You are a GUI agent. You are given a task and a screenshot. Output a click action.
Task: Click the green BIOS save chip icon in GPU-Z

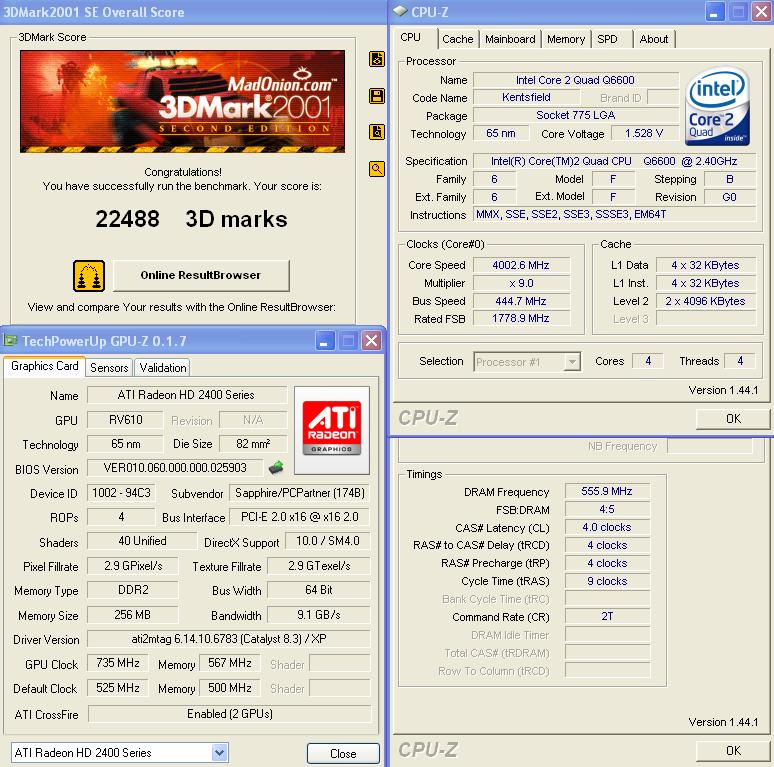pyautogui.click(x=276, y=467)
